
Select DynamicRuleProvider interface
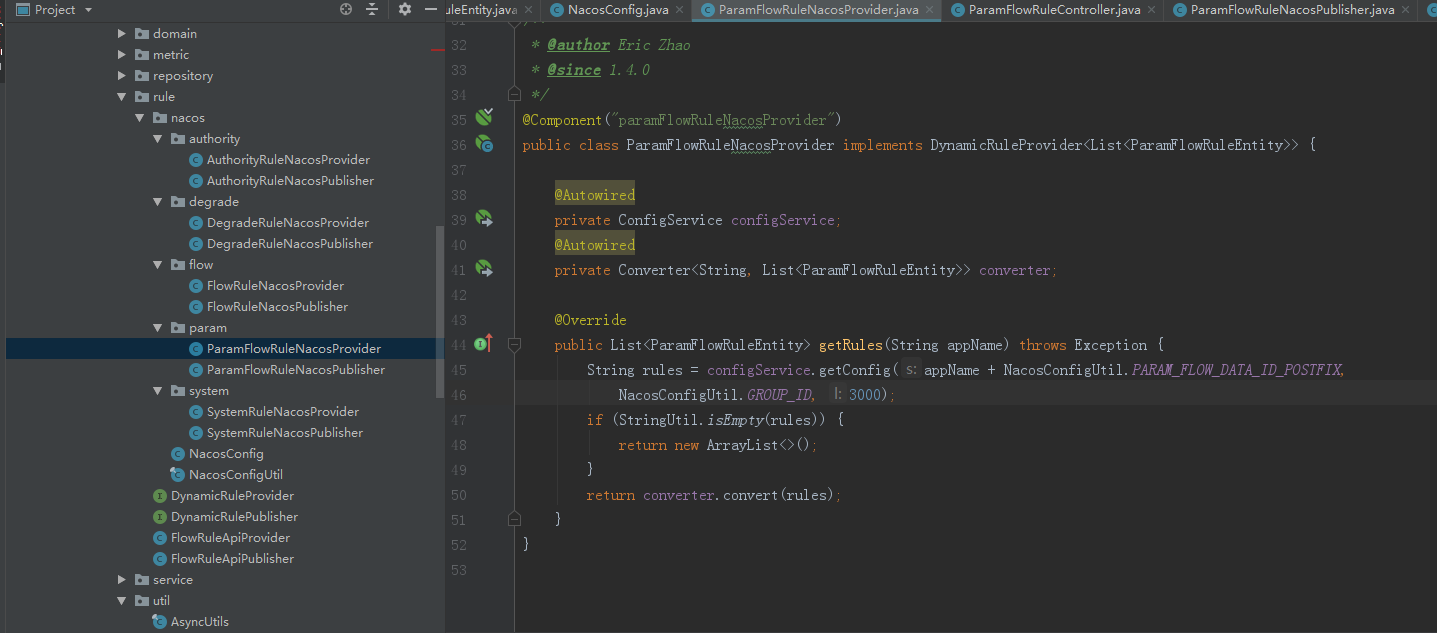click(232, 496)
